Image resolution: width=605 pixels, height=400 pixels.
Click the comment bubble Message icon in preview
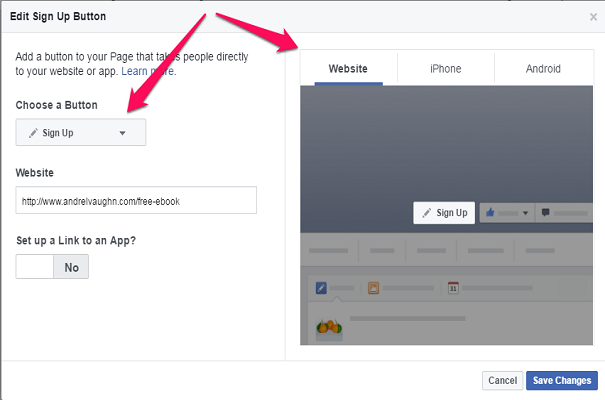point(545,213)
